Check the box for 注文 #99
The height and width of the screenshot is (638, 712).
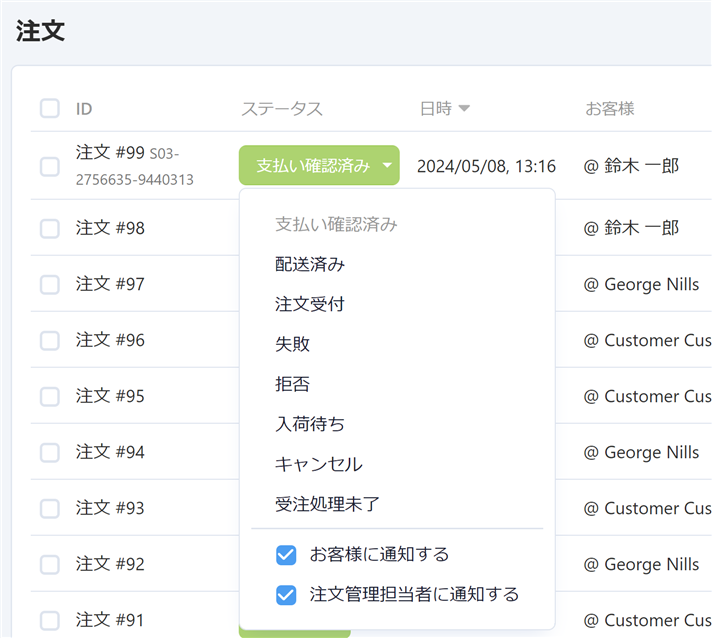pyautogui.click(x=50, y=166)
